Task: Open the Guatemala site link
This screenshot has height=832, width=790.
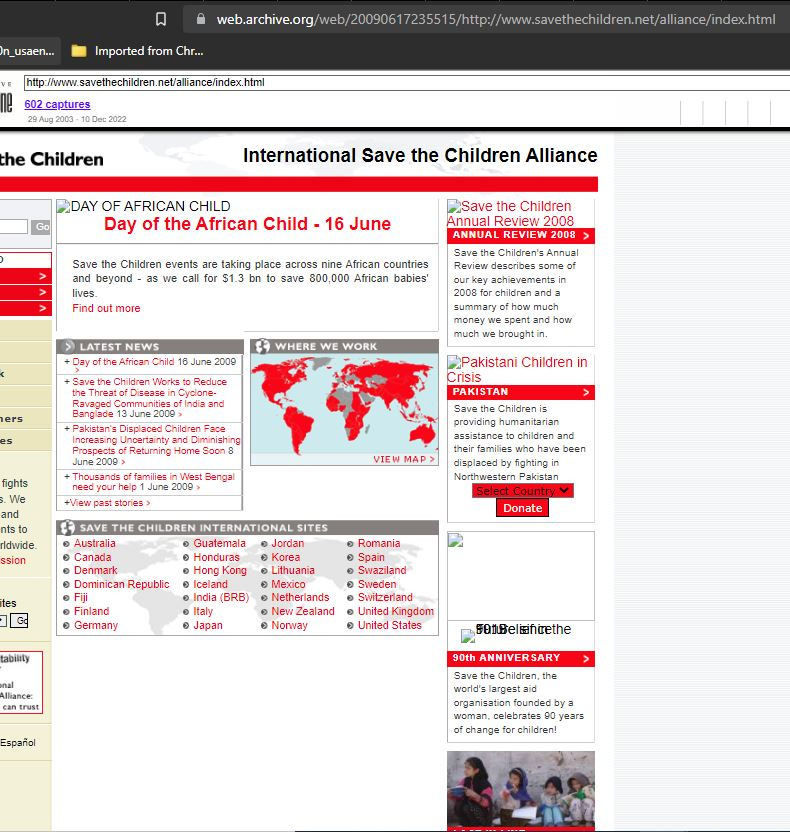Action: coord(219,543)
